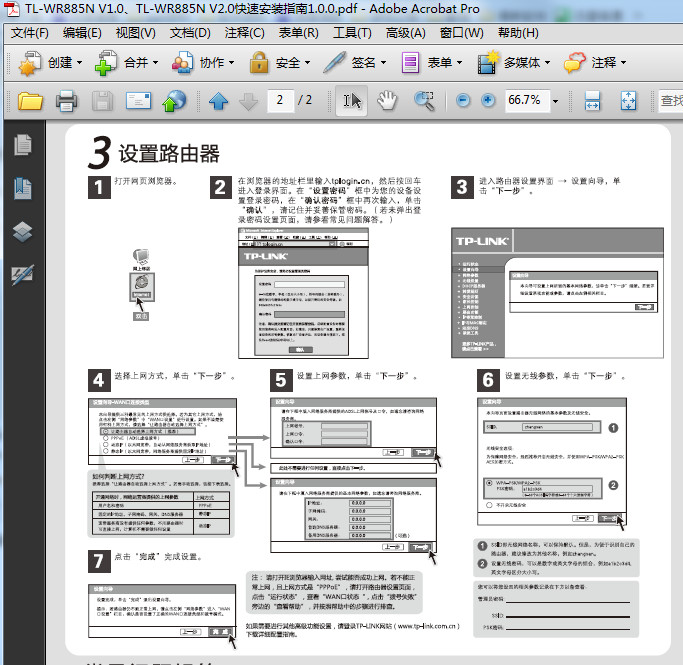This screenshot has width=683, height=665.
Task: Open the 窗口(W) menu
Action: coord(462,33)
